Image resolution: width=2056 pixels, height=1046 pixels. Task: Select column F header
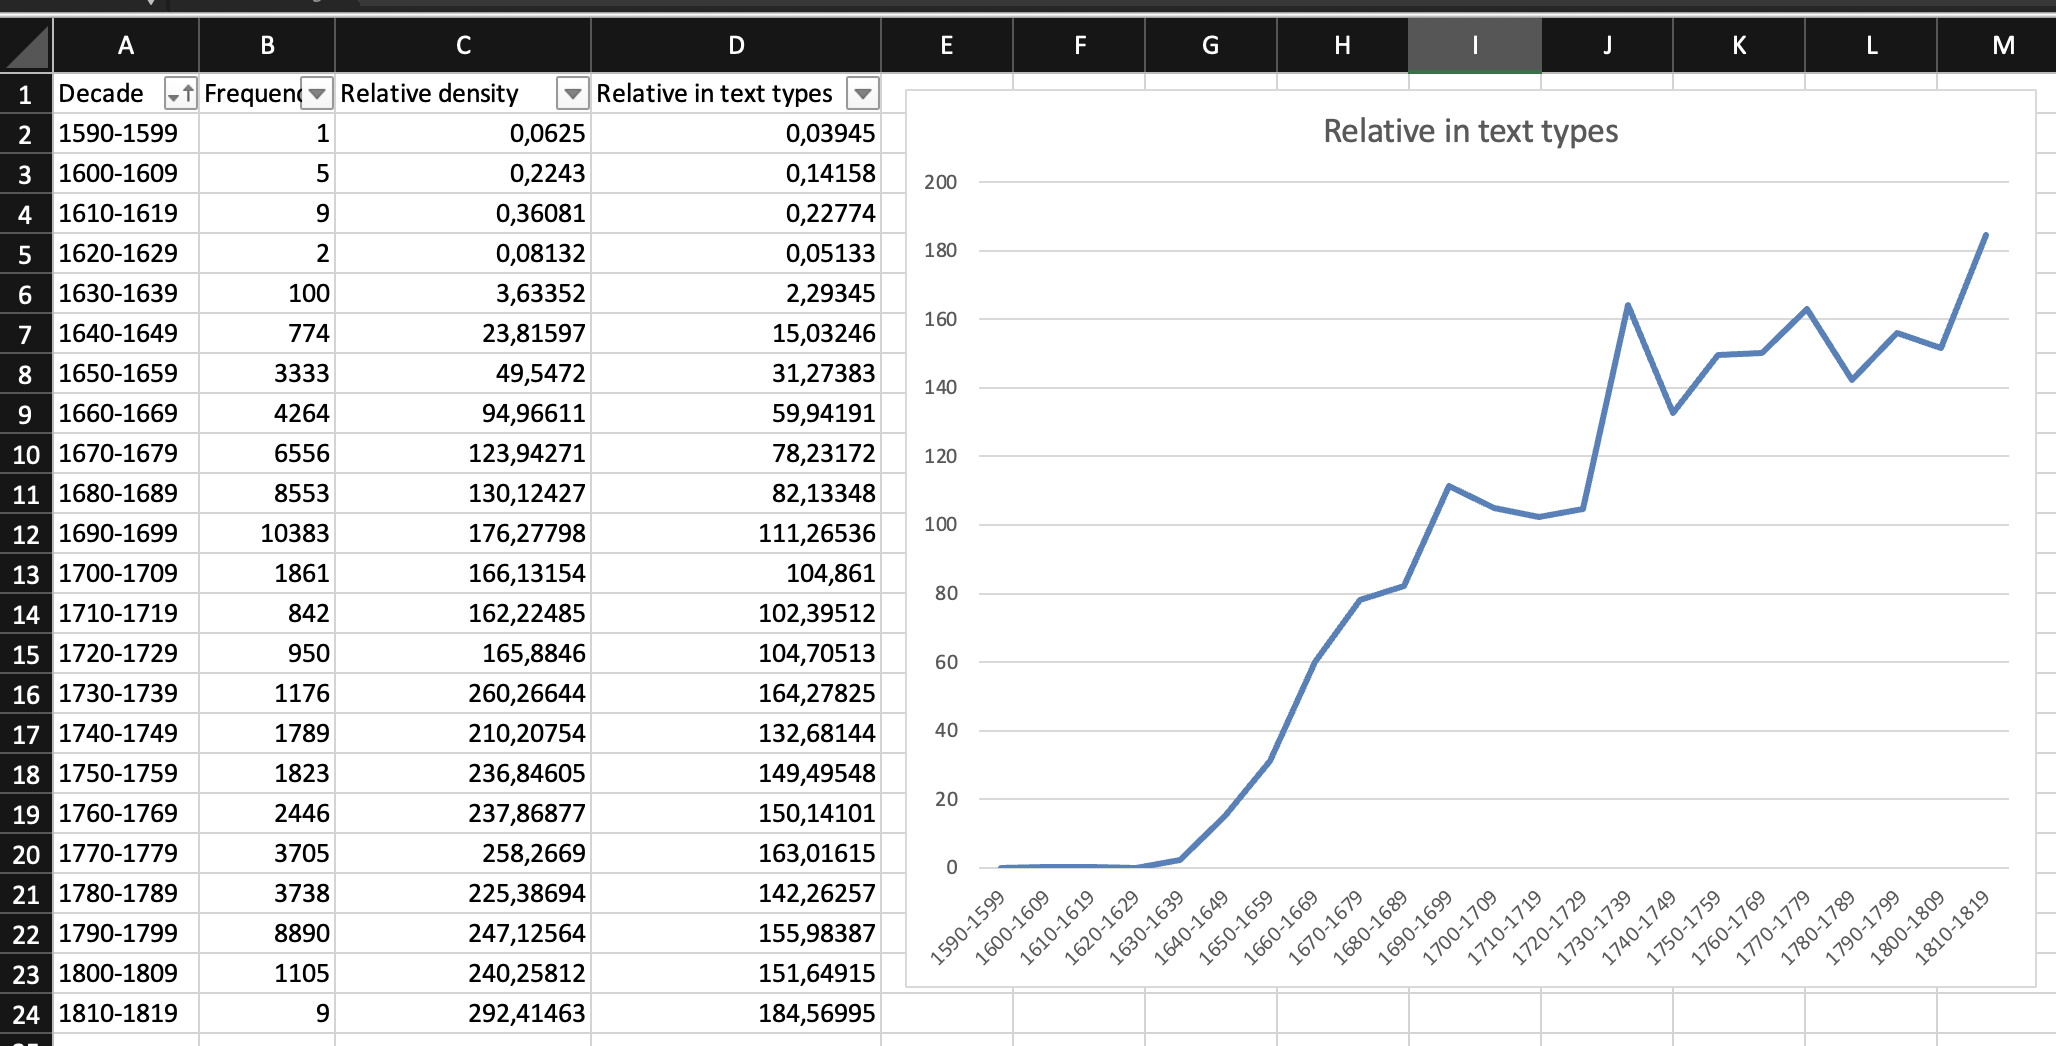pyautogui.click(x=1079, y=46)
